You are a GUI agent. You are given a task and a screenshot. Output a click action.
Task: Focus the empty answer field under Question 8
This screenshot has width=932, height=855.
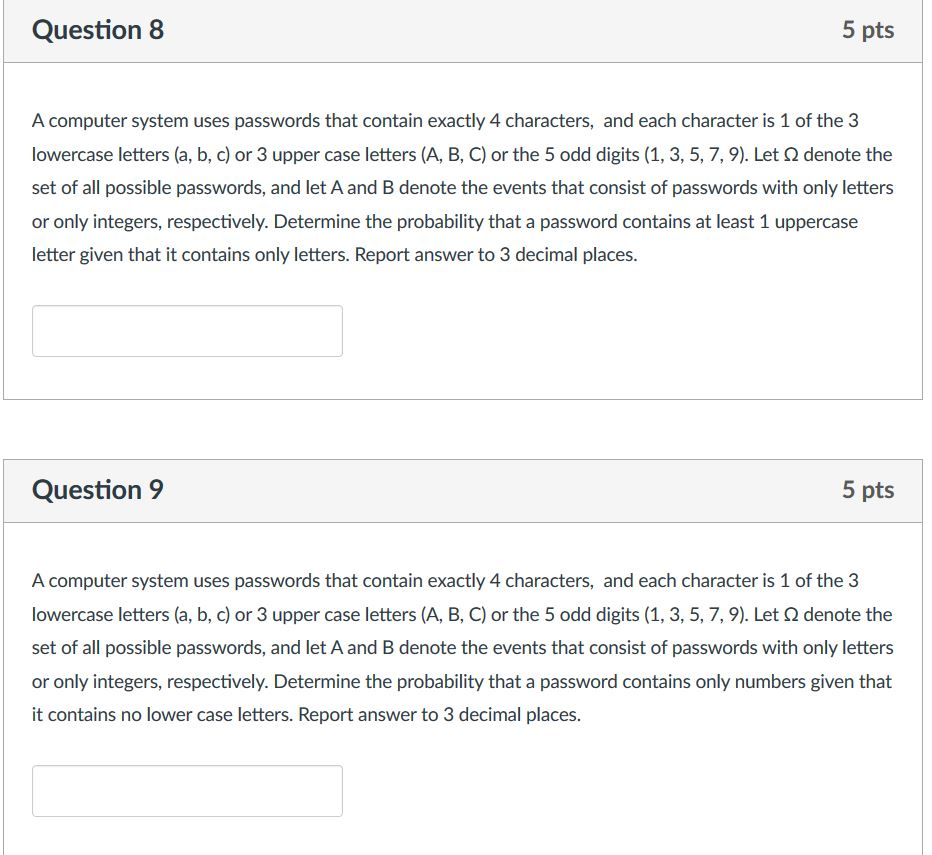tap(186, 330)
